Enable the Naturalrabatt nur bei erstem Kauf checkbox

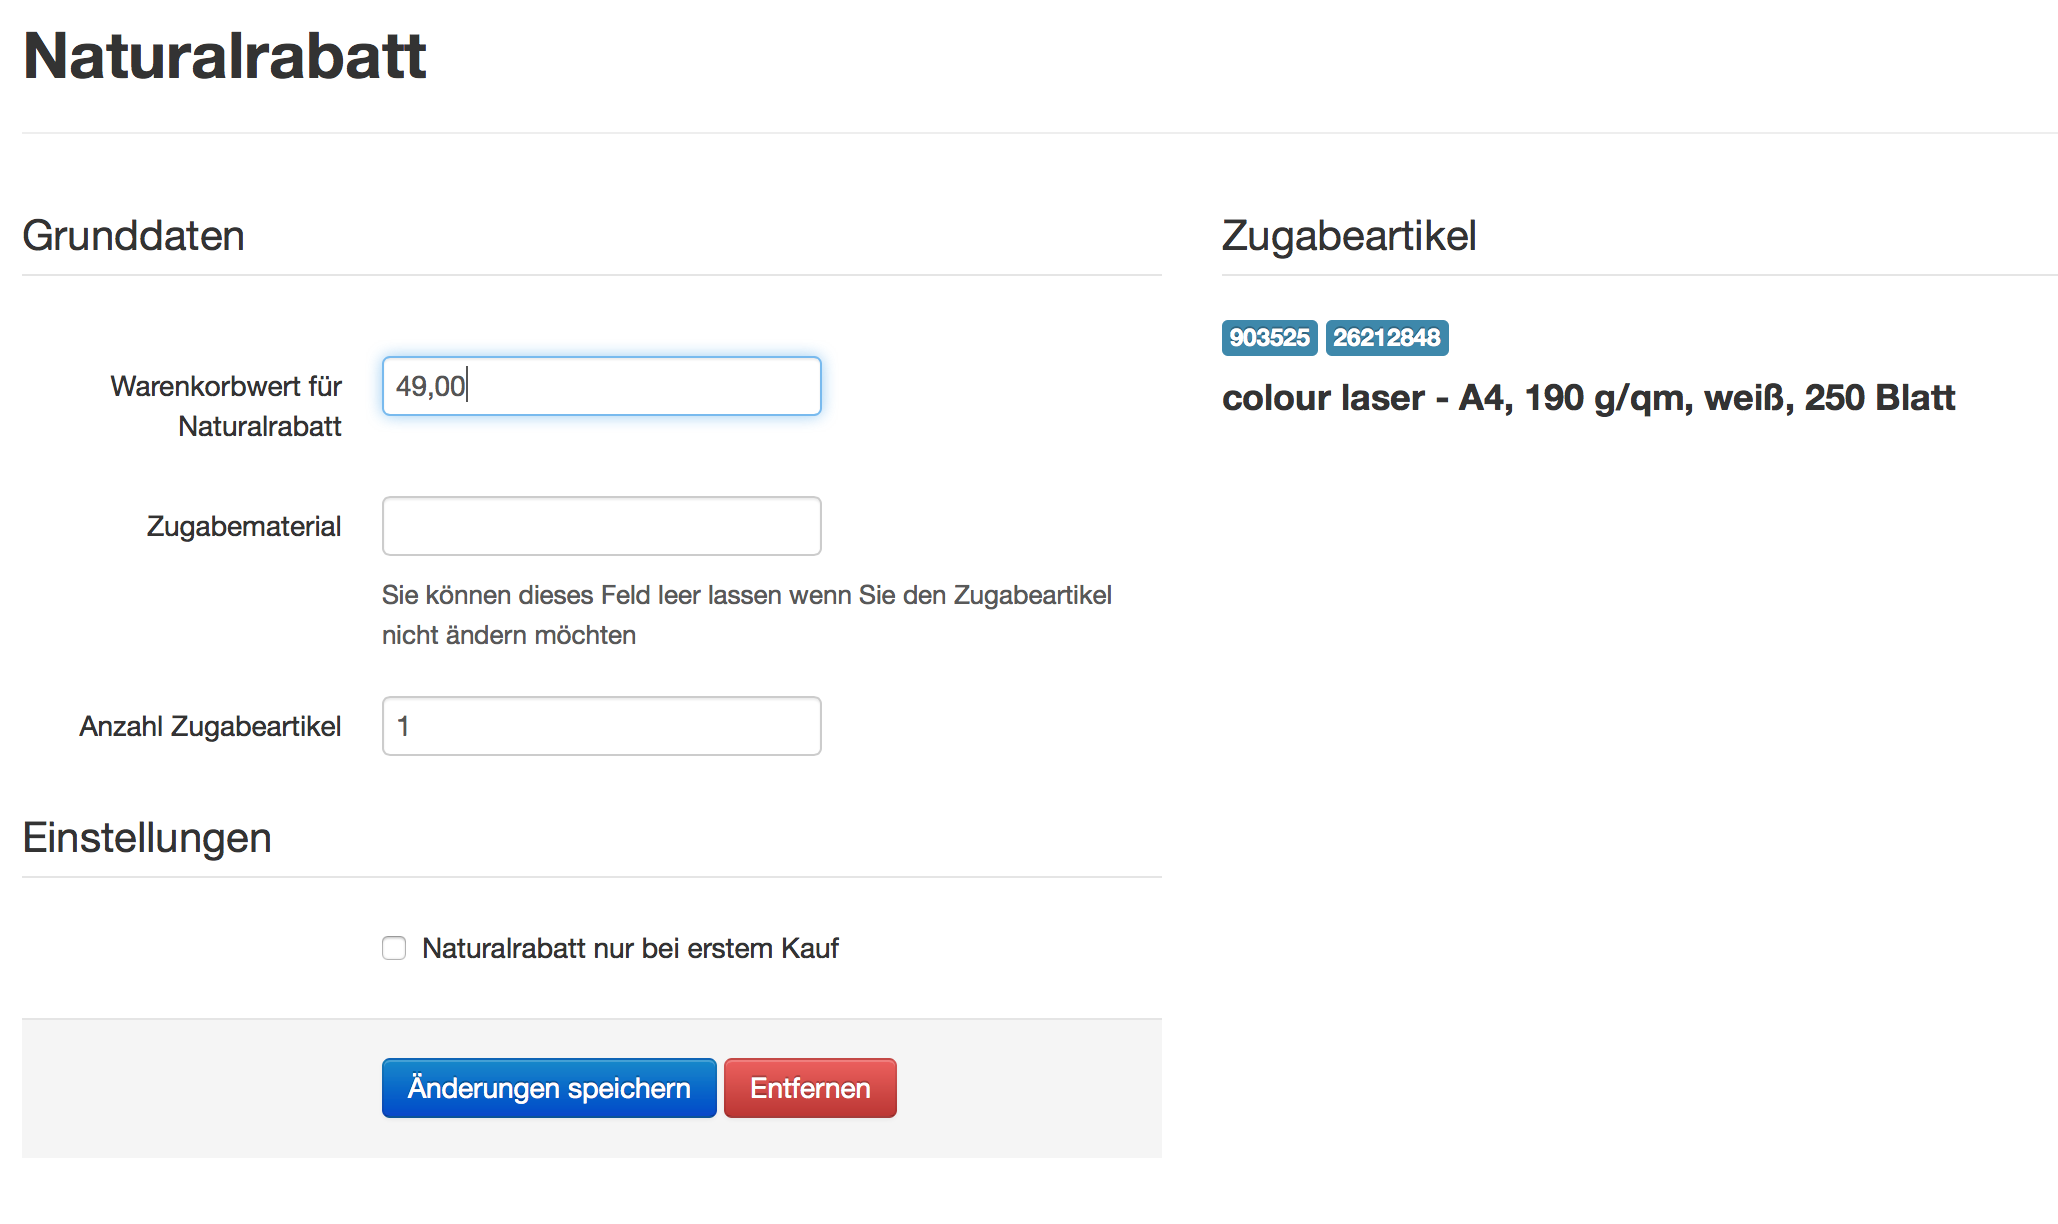click(x=394, y=948)
